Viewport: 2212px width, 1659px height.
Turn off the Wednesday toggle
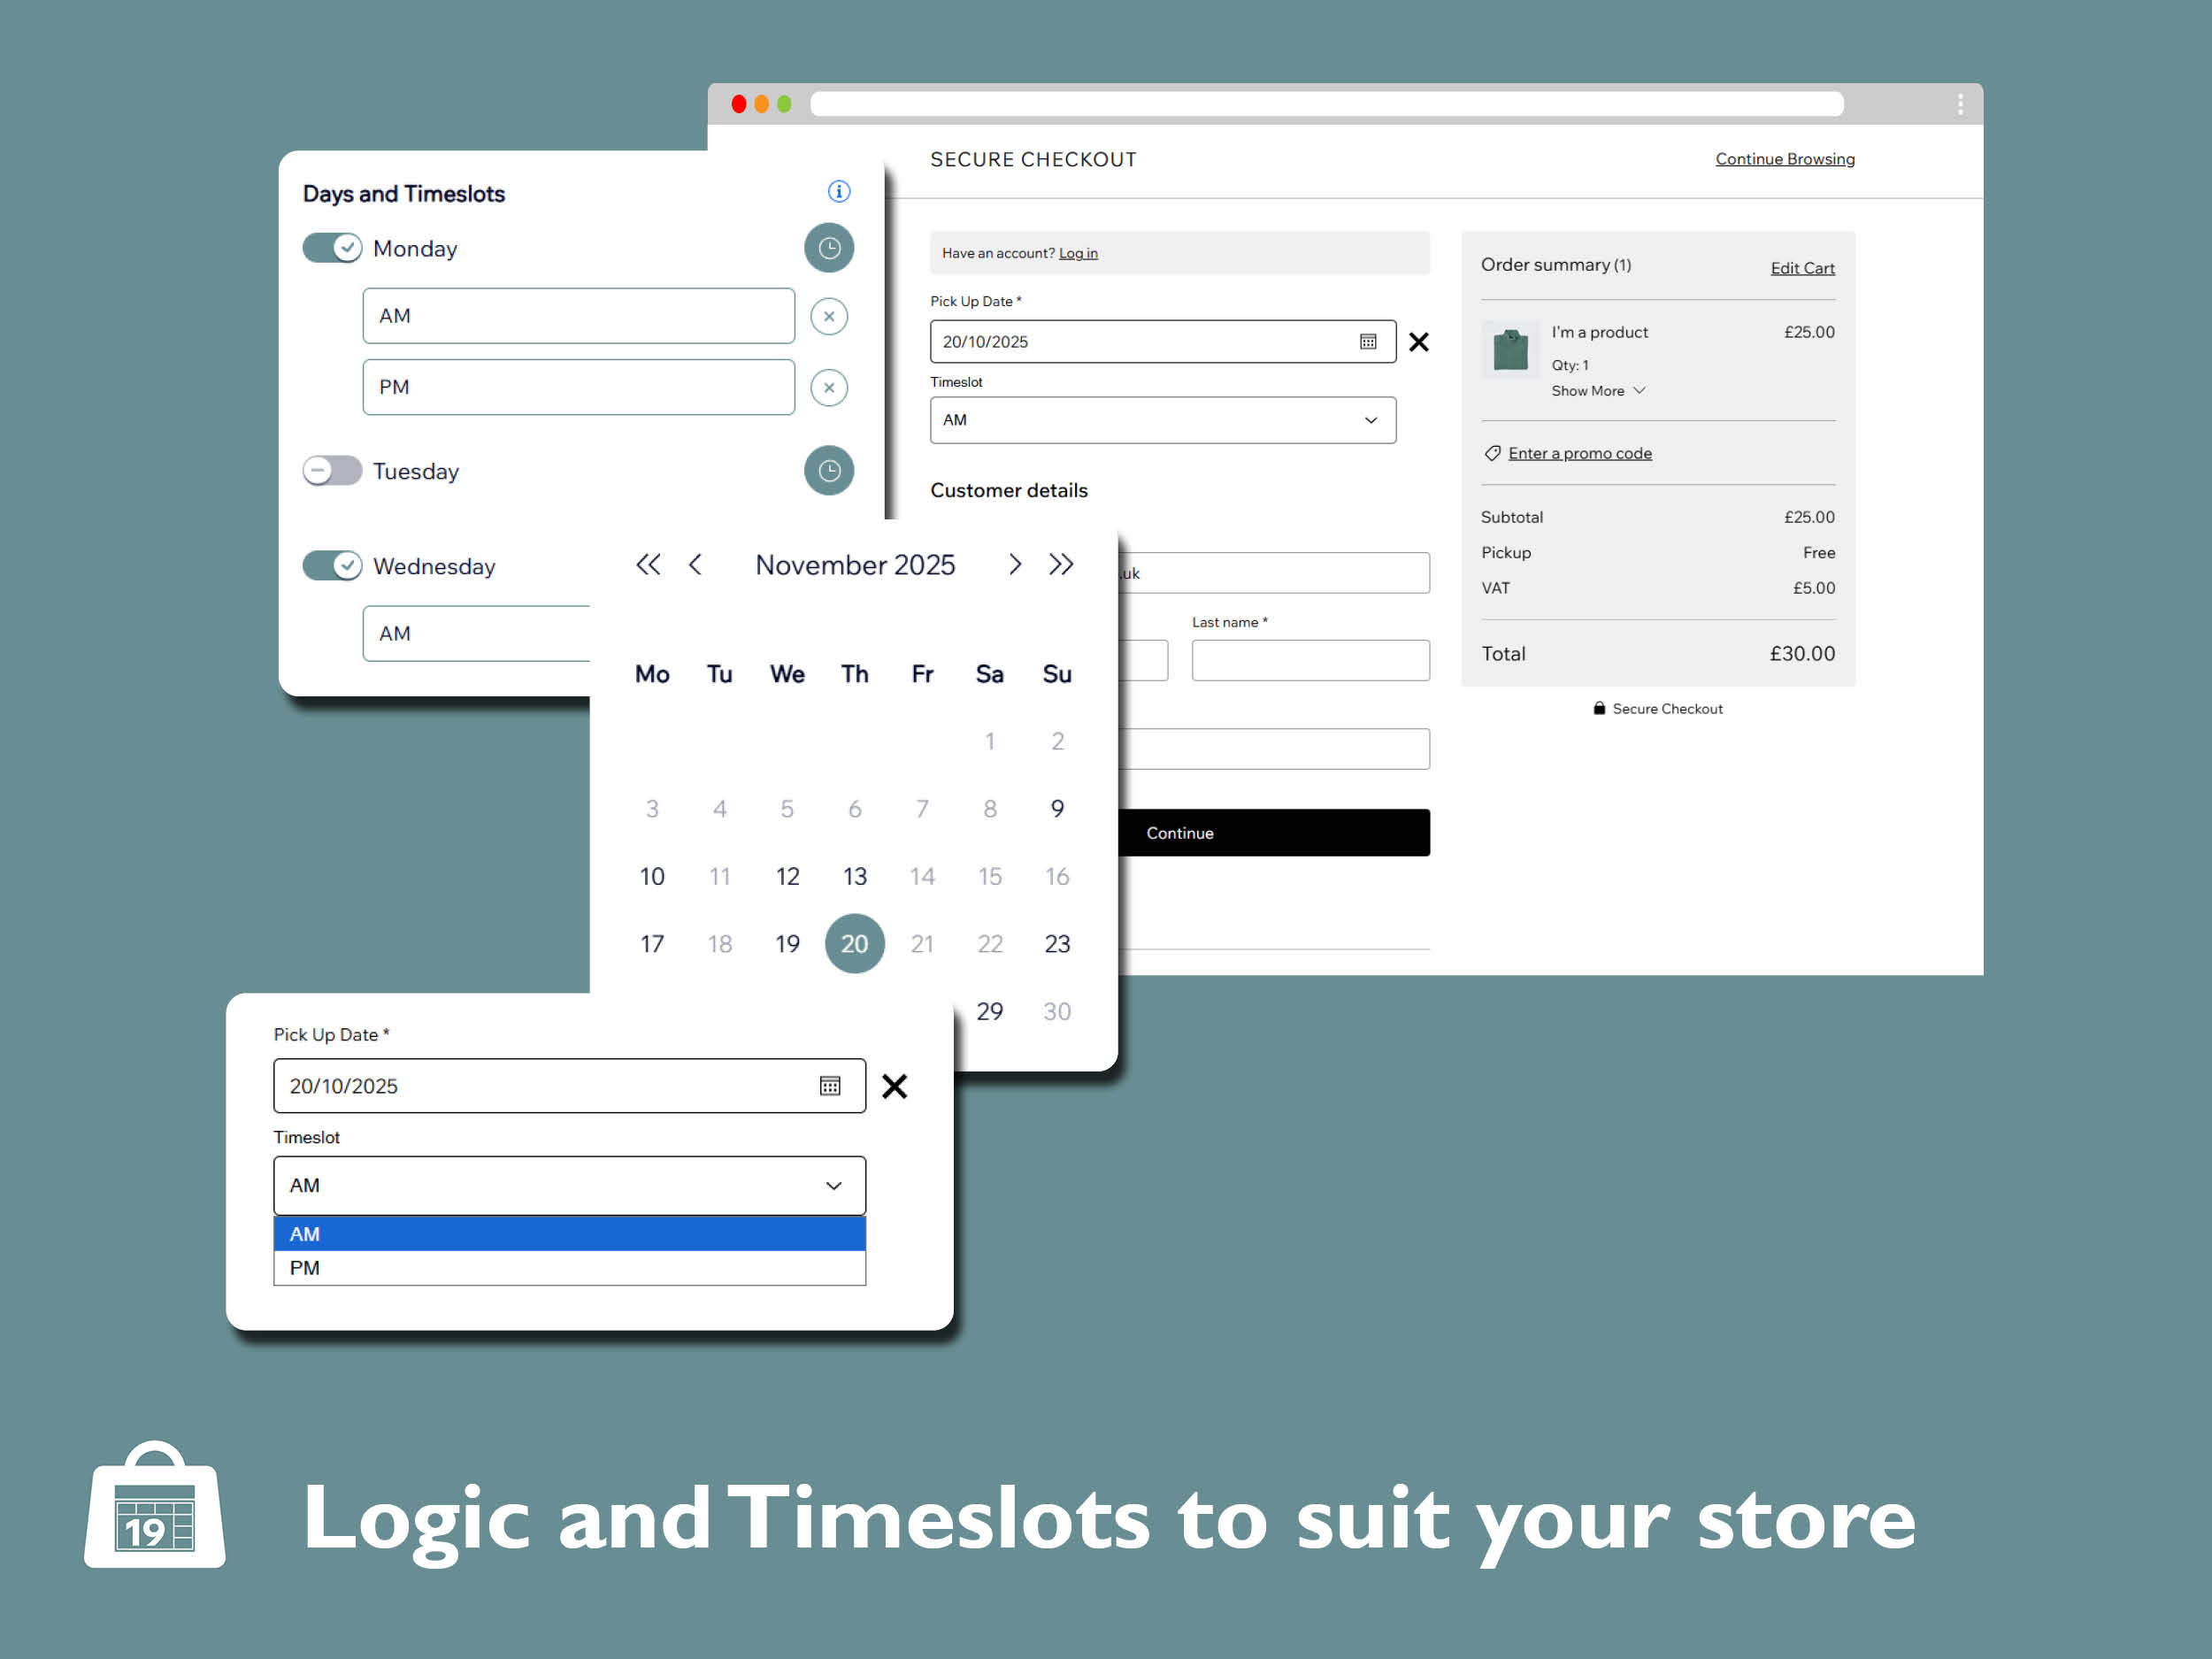[x=332, y=565]
